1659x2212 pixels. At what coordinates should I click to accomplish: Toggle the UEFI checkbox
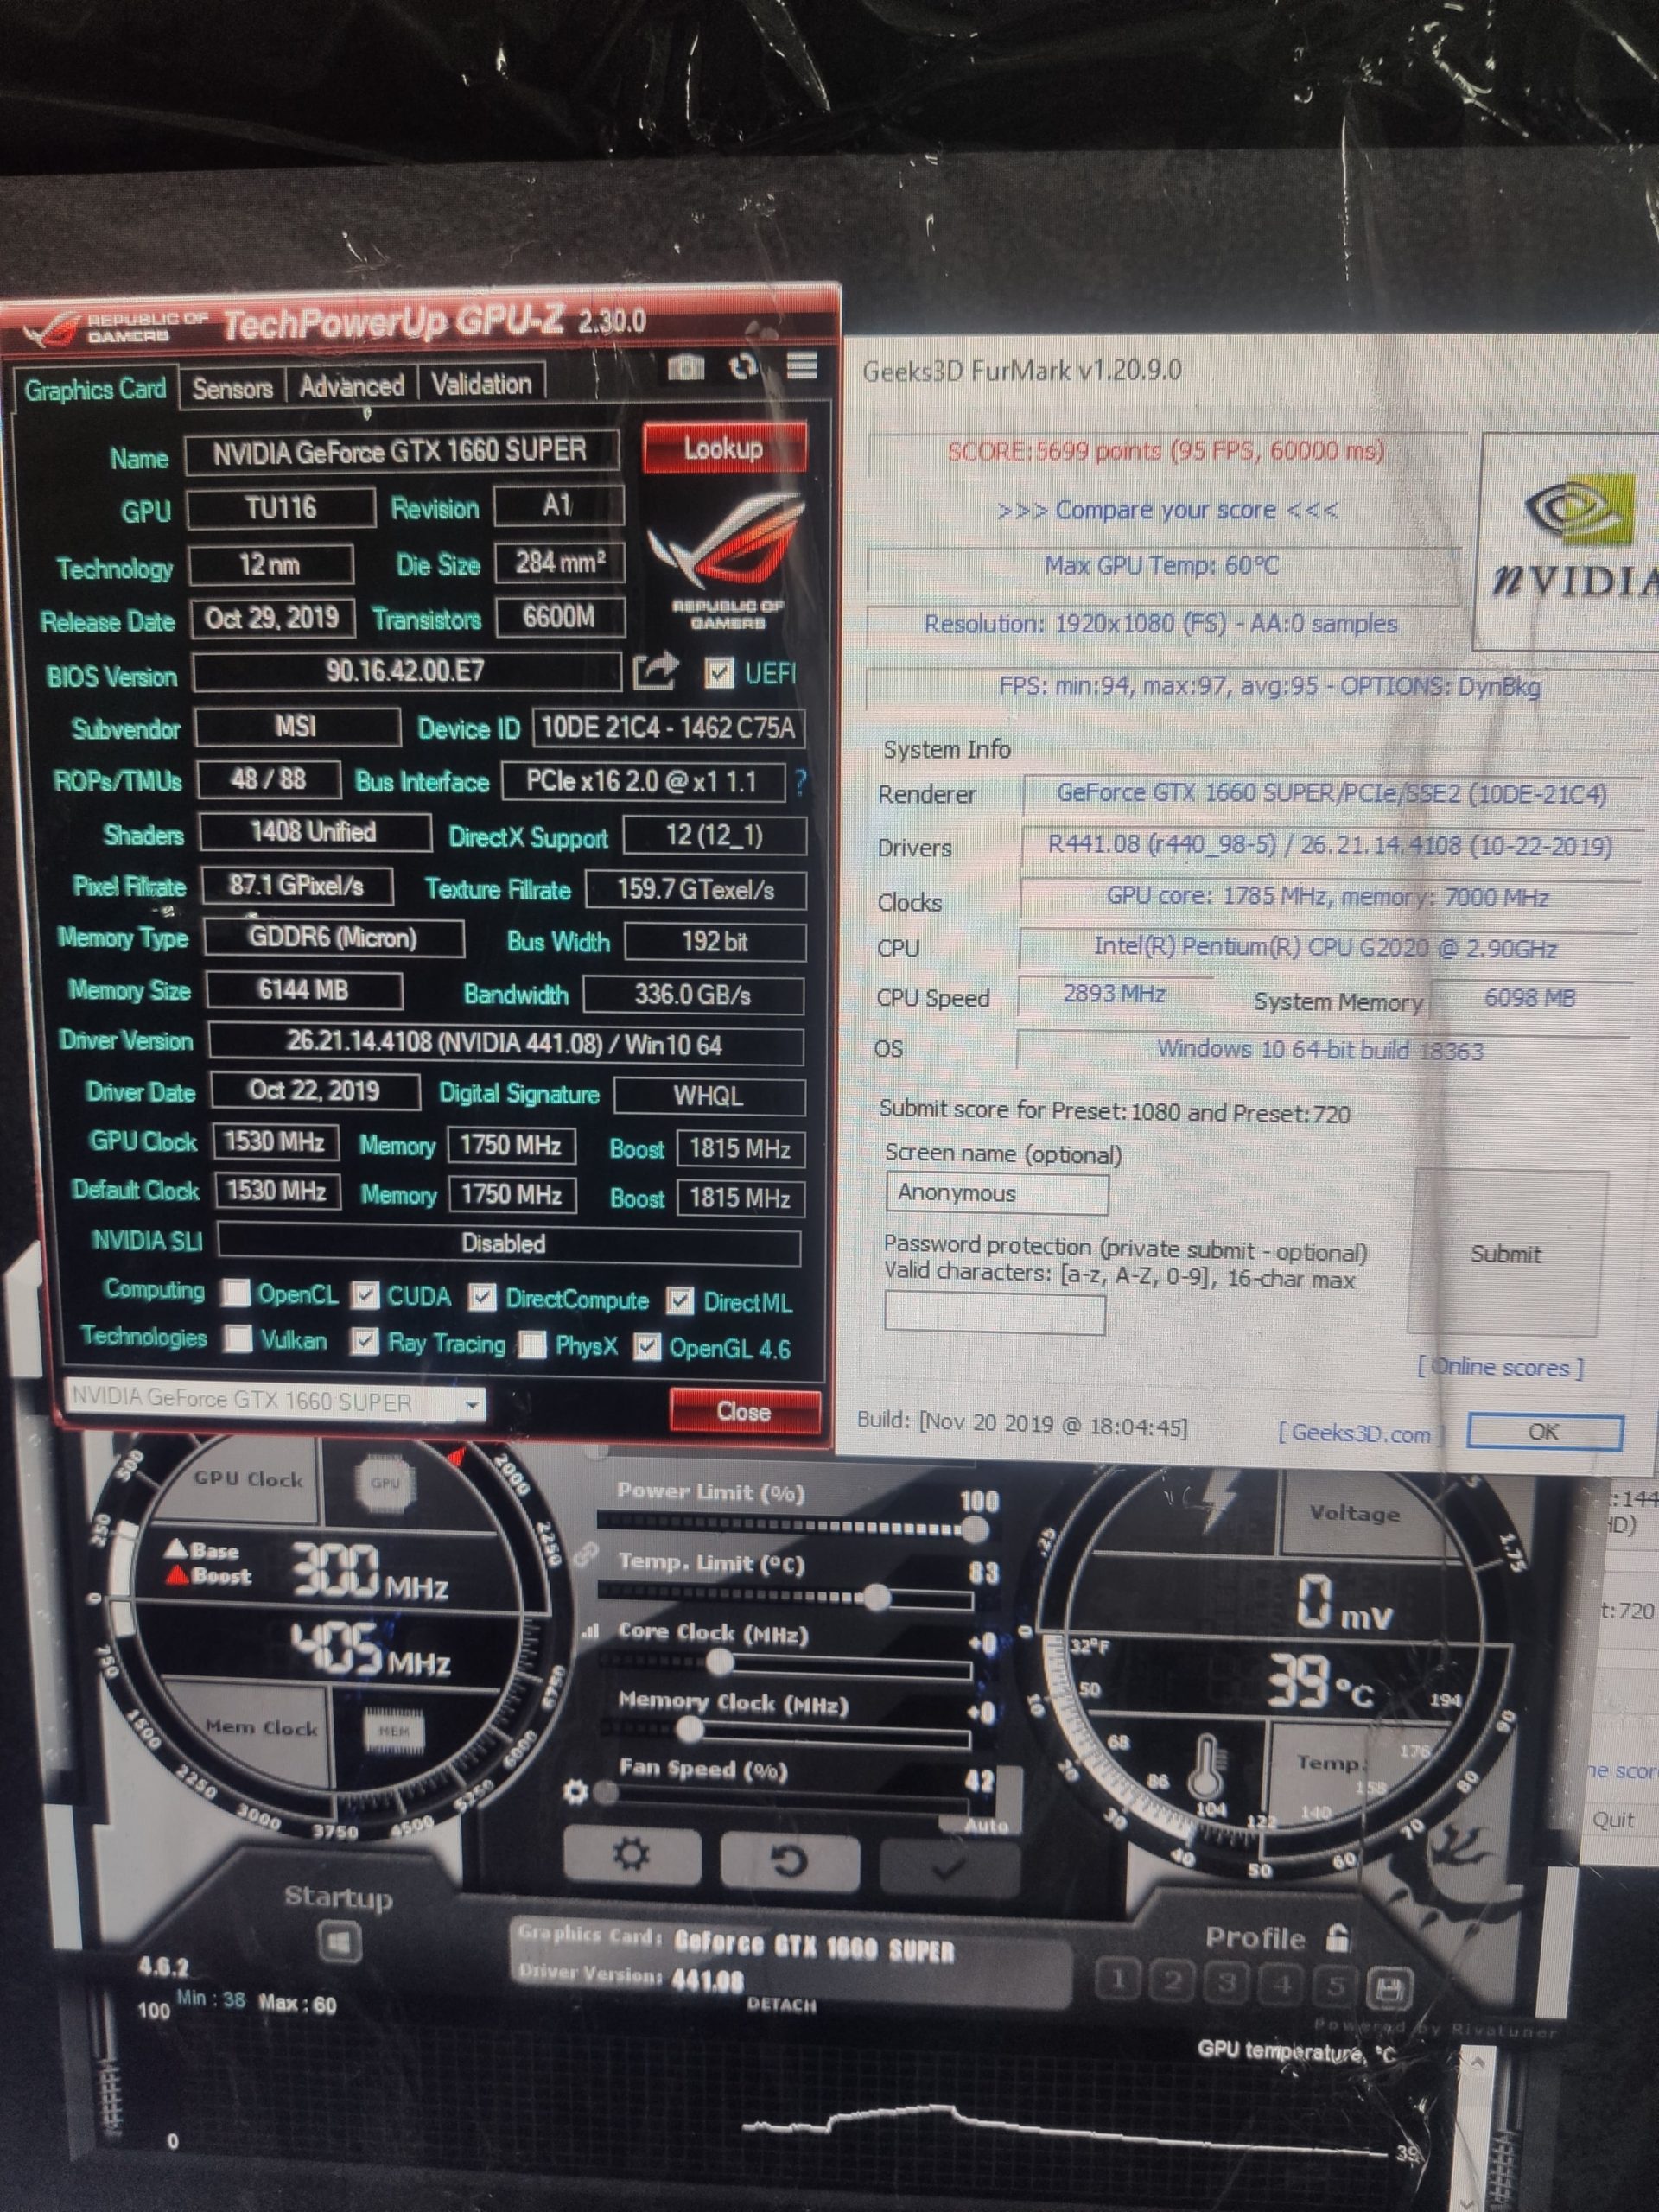[717, 673]
